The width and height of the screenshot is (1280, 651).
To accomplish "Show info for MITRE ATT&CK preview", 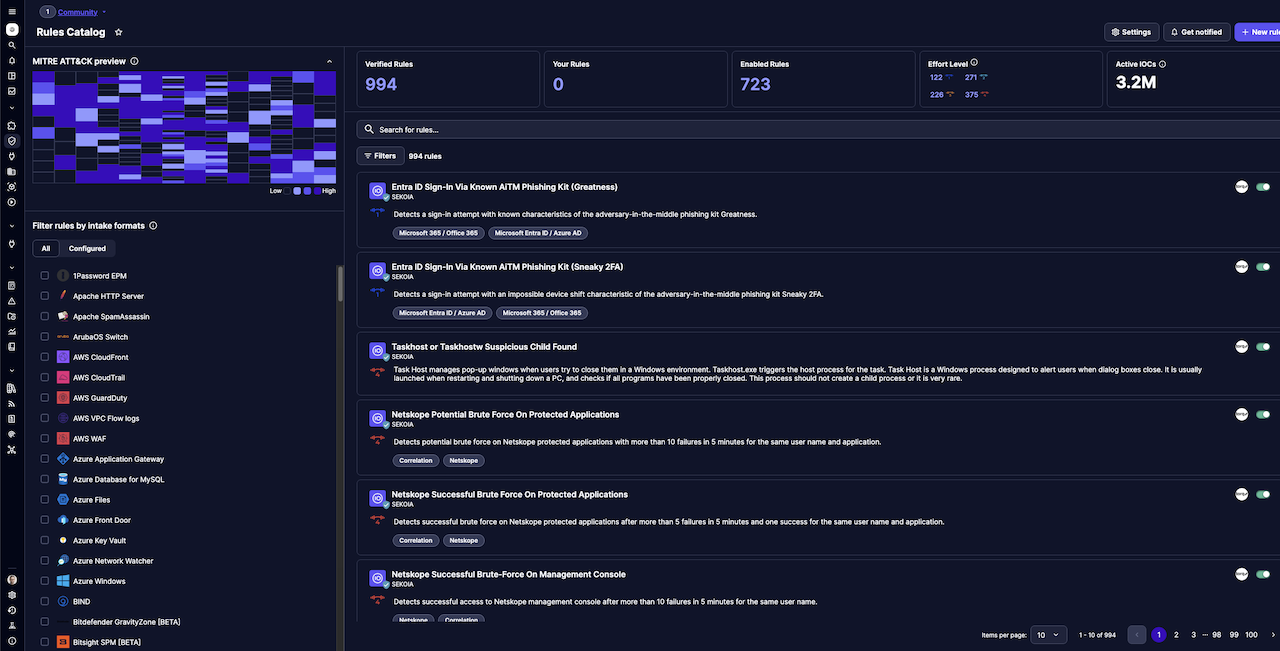I will (x=134, y=61).
